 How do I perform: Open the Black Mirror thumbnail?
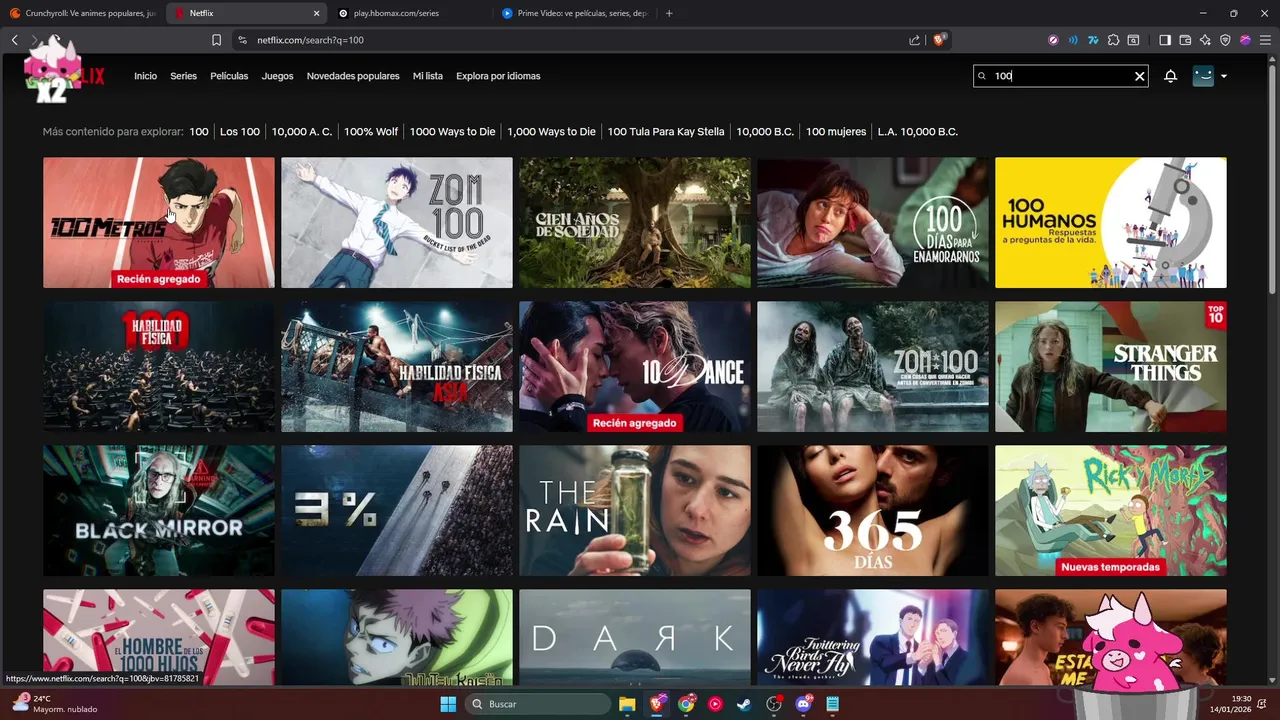click(159, 511)
